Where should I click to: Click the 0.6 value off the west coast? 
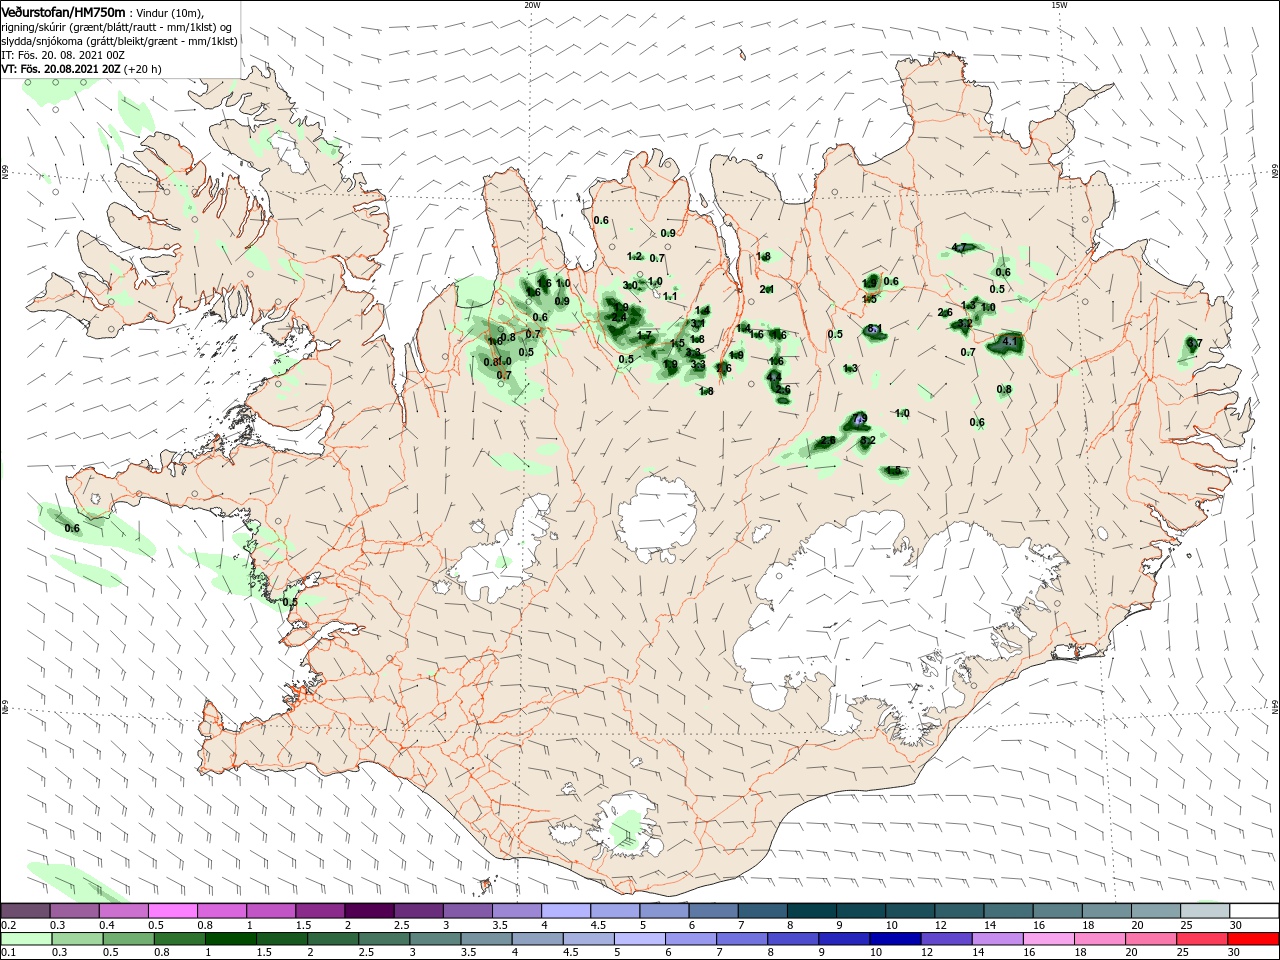tap(72, 528)
